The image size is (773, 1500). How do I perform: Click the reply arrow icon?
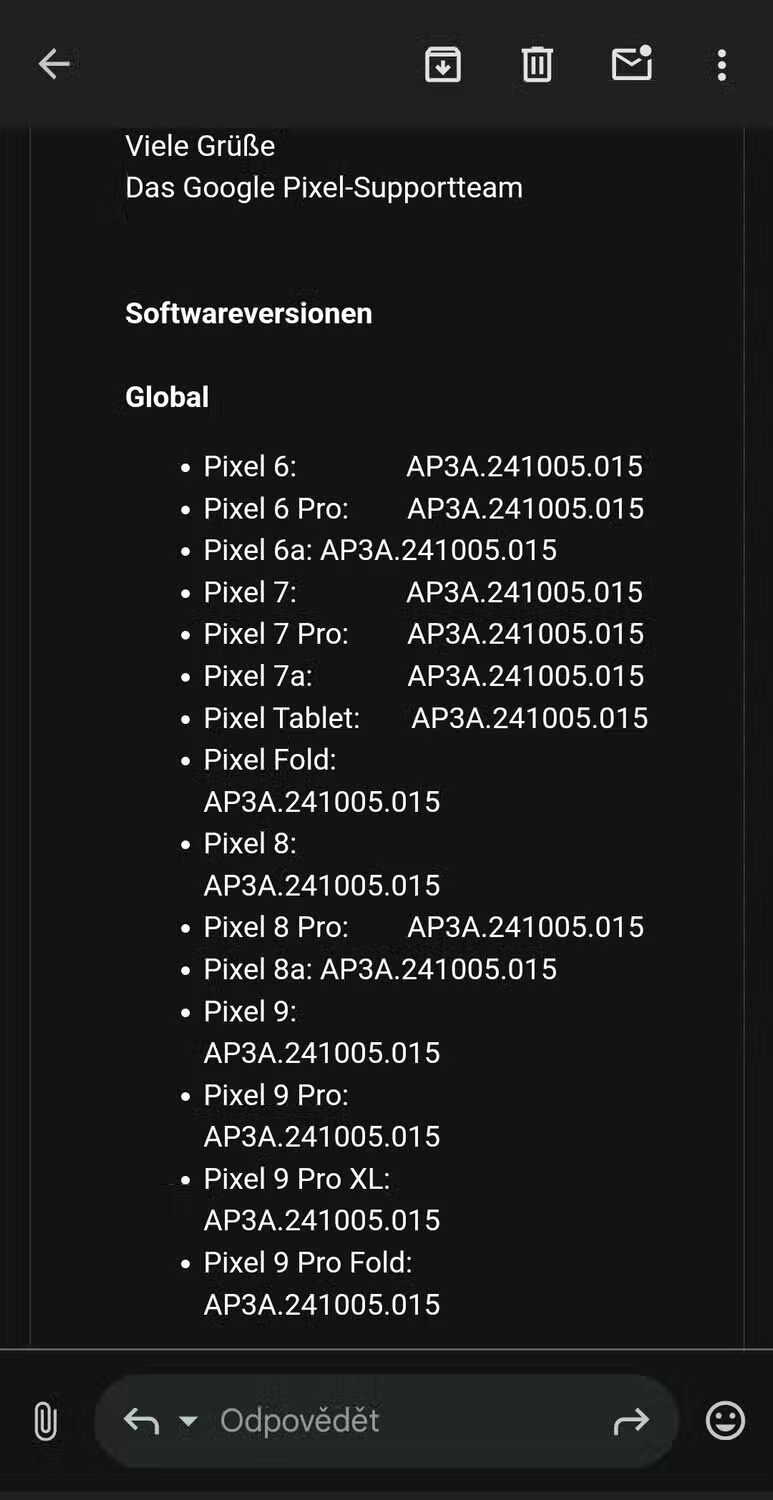(x=141, y=1421)
